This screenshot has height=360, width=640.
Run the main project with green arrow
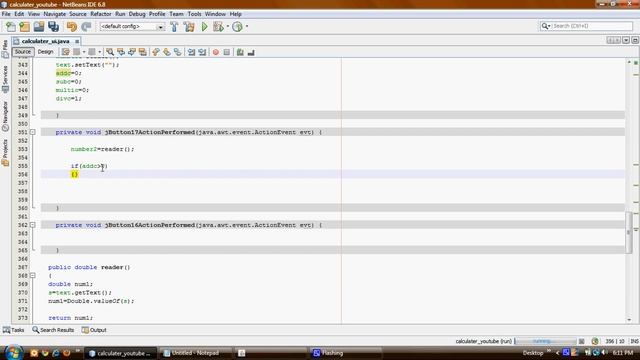[204, 27]
